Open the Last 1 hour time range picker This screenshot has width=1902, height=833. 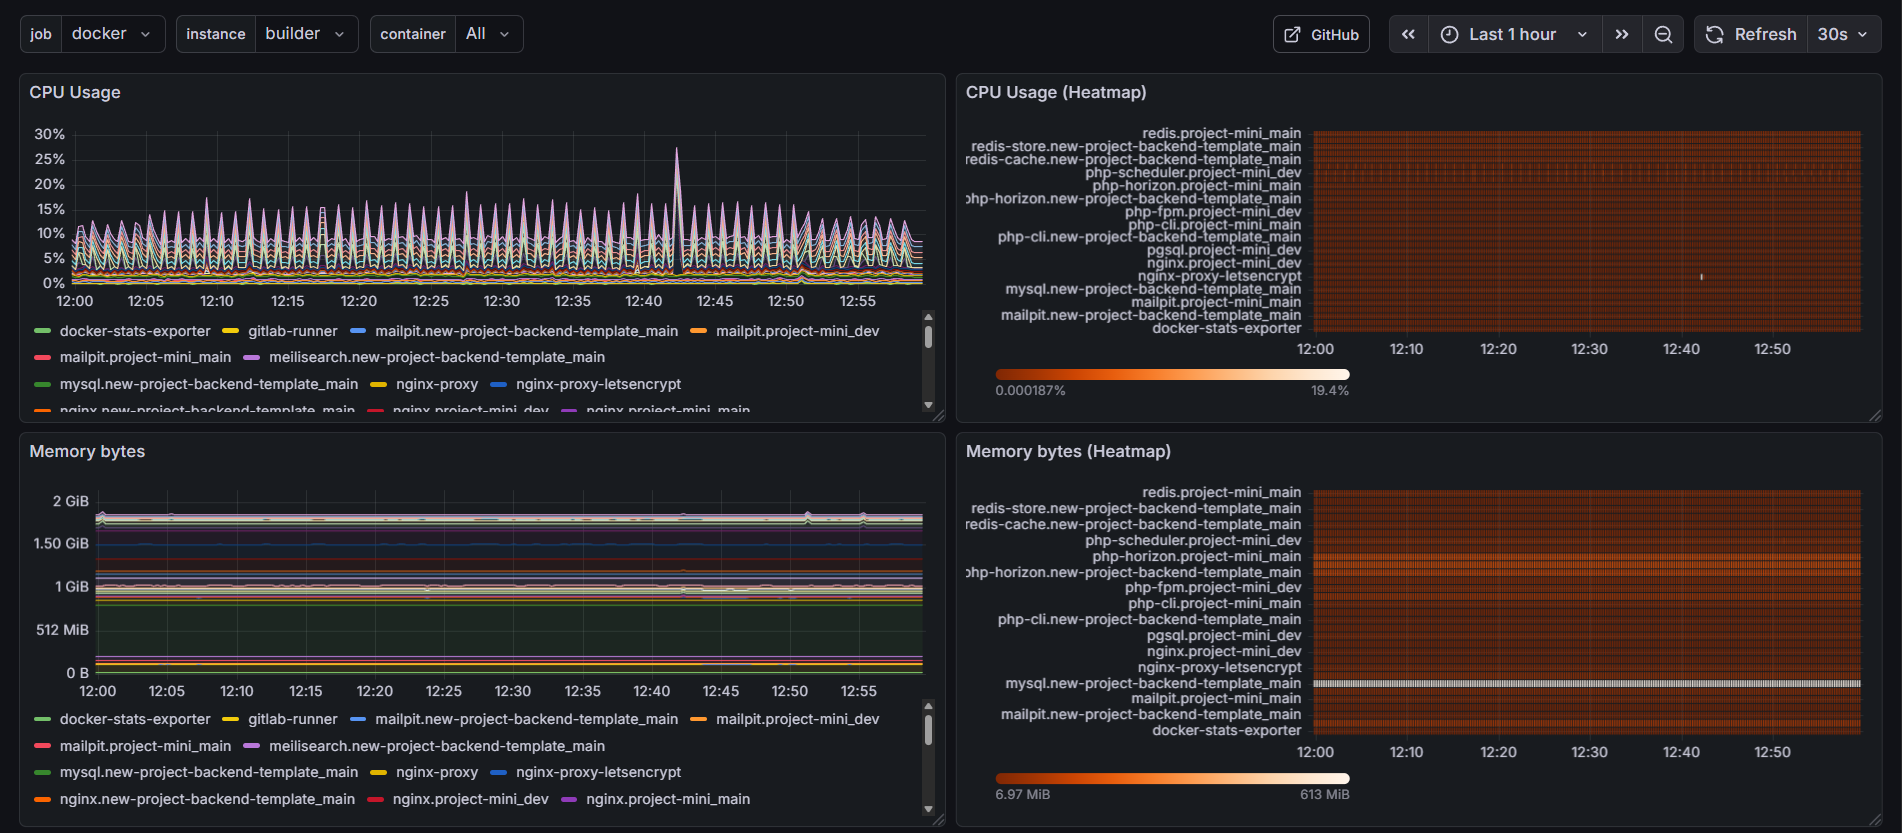[1513, 34]
